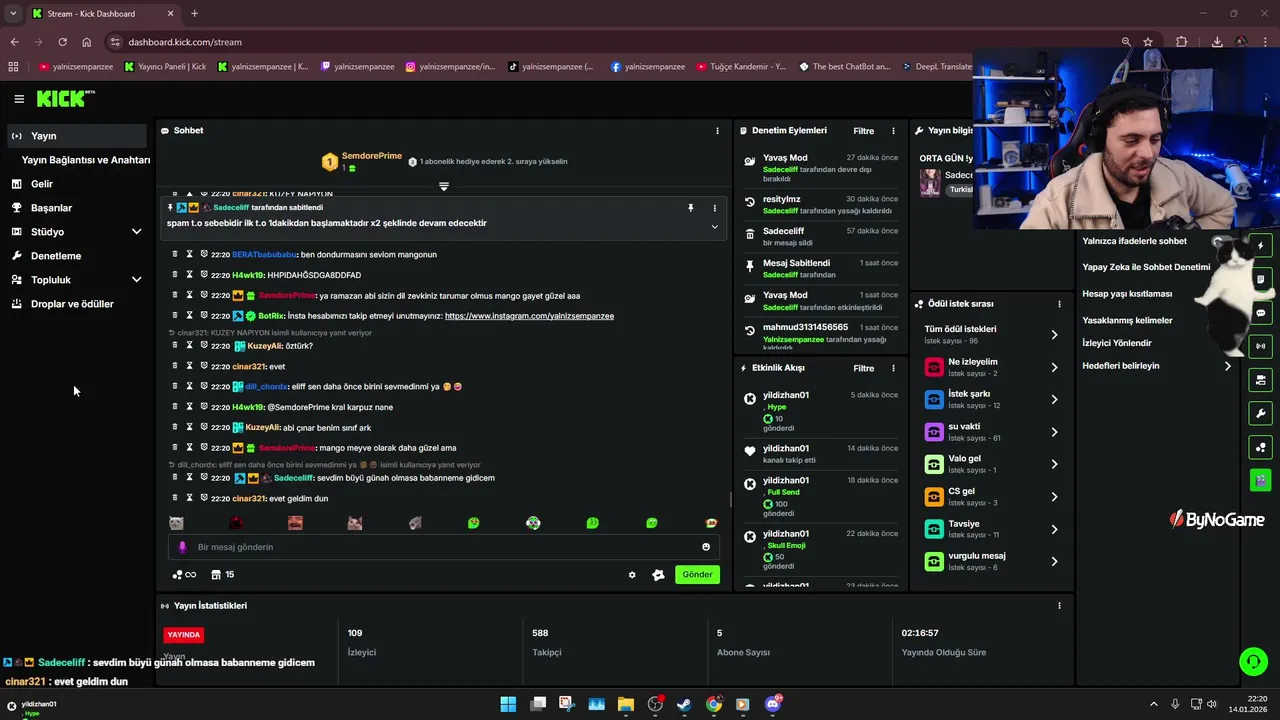Click the broadcast signal icon in the right rail
Image resolution: width=1280 pixels, height=720 pixels.
[x=1261, y=346]
